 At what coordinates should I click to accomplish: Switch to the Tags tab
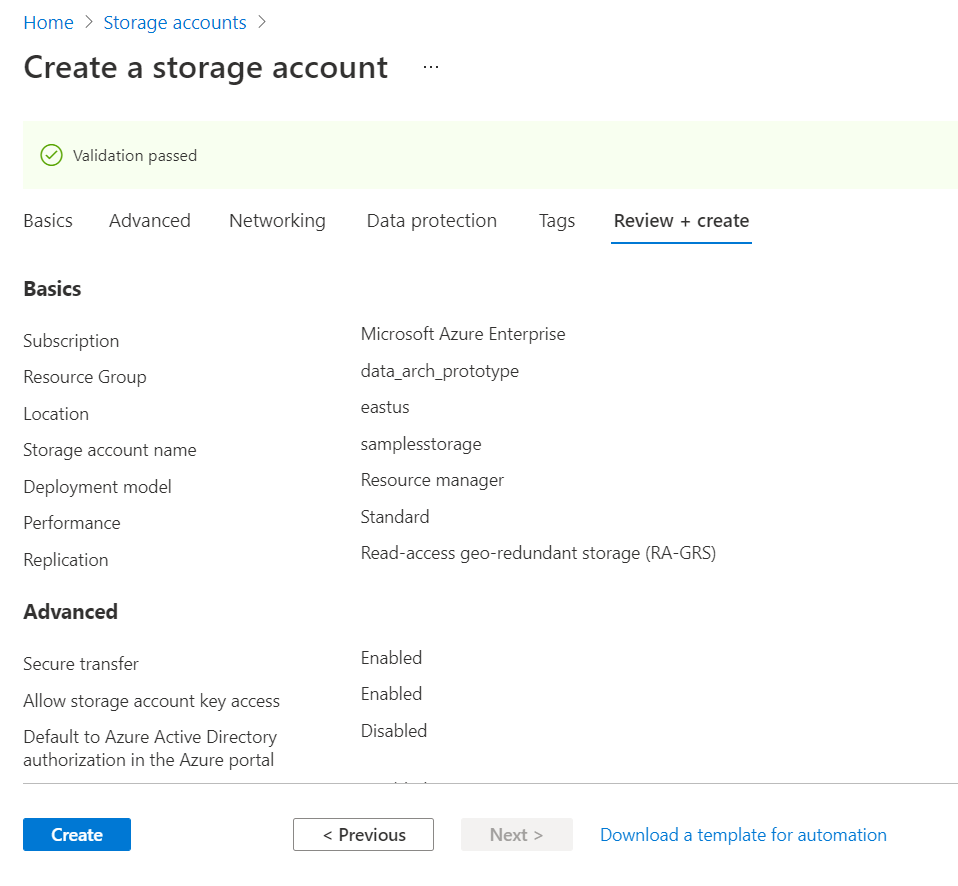556,221
